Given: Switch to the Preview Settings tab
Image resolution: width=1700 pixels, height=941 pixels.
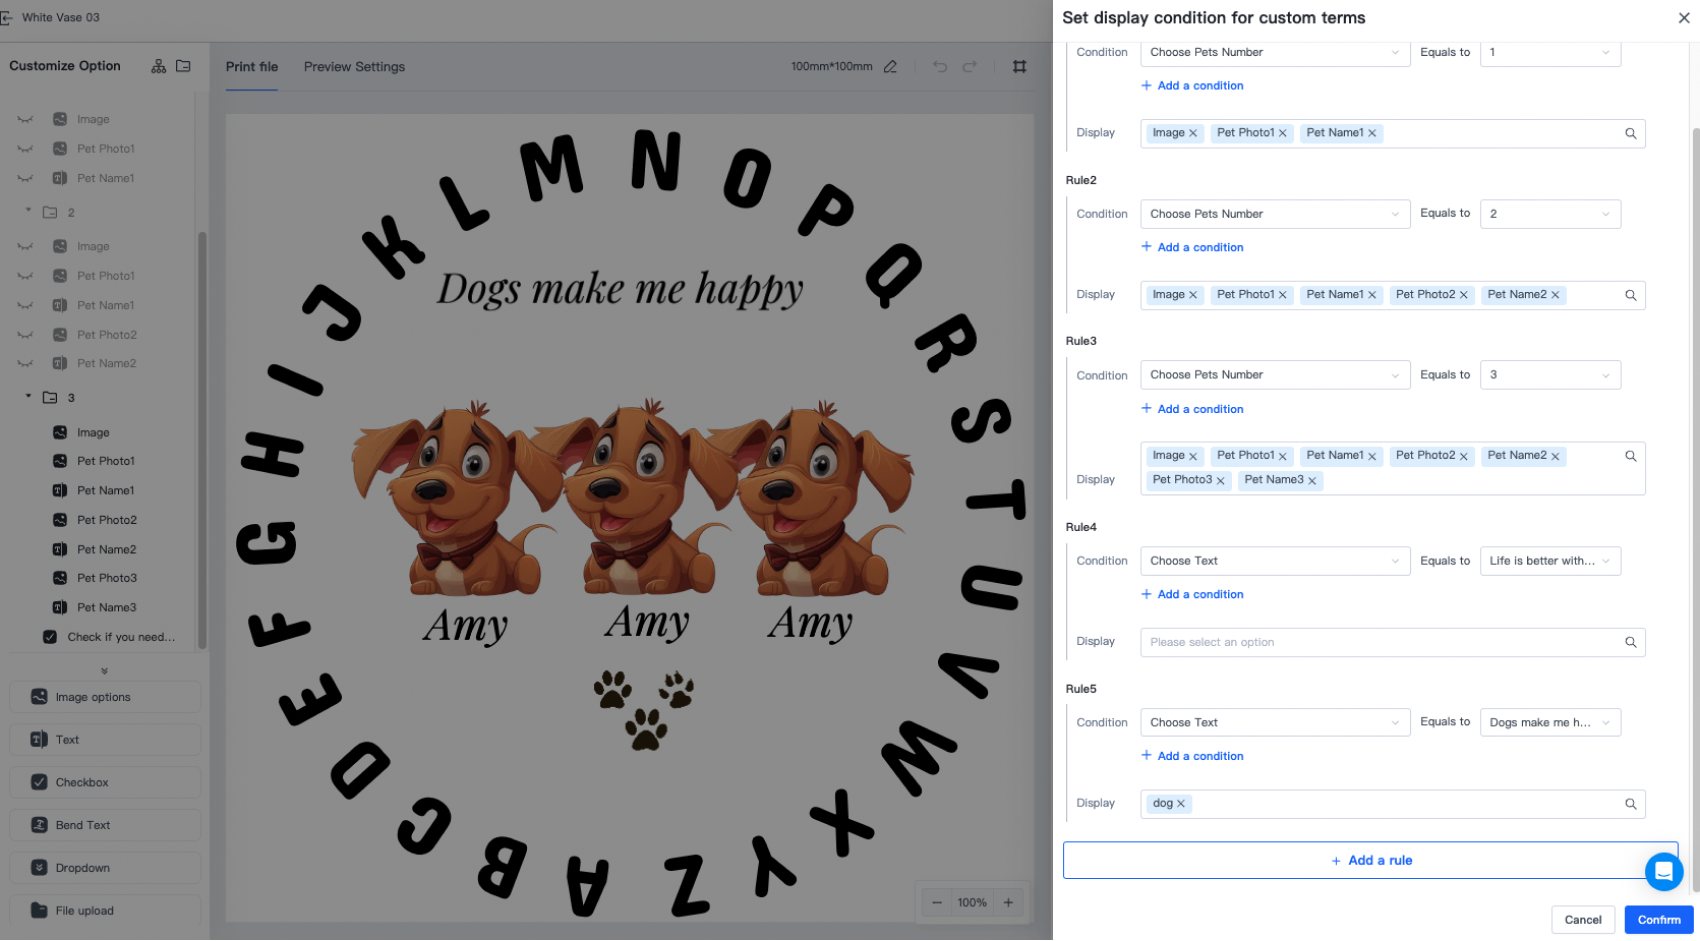Looking at the screenshot, I should (x=354, y=67).
